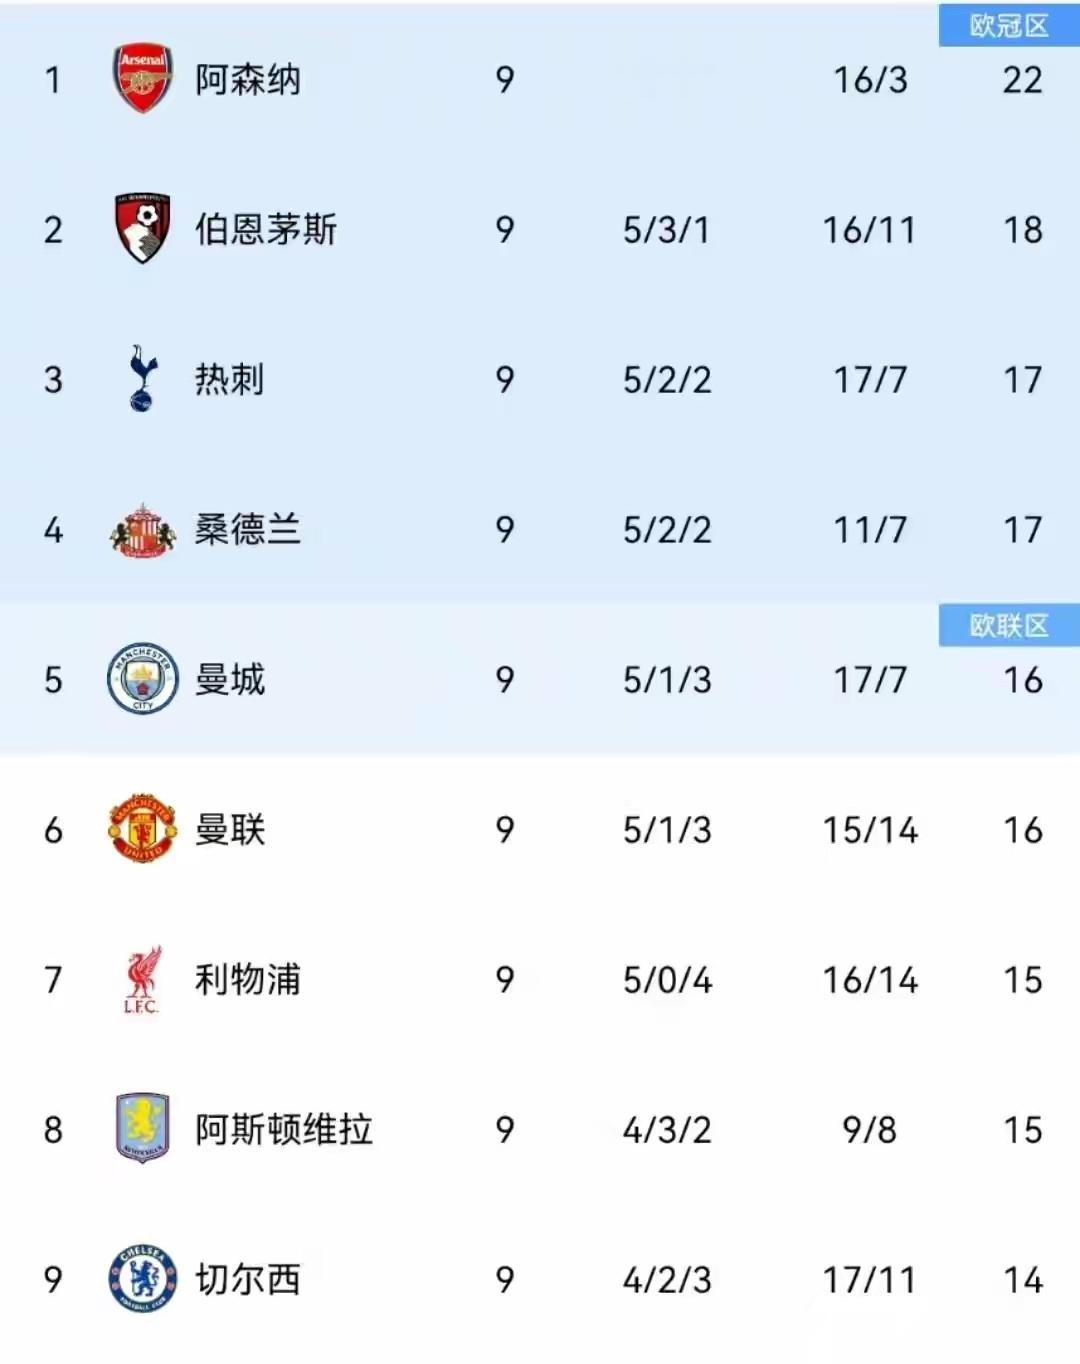Click the 热刺 team name
The image size is (1080, 1364).
[230, 379]
